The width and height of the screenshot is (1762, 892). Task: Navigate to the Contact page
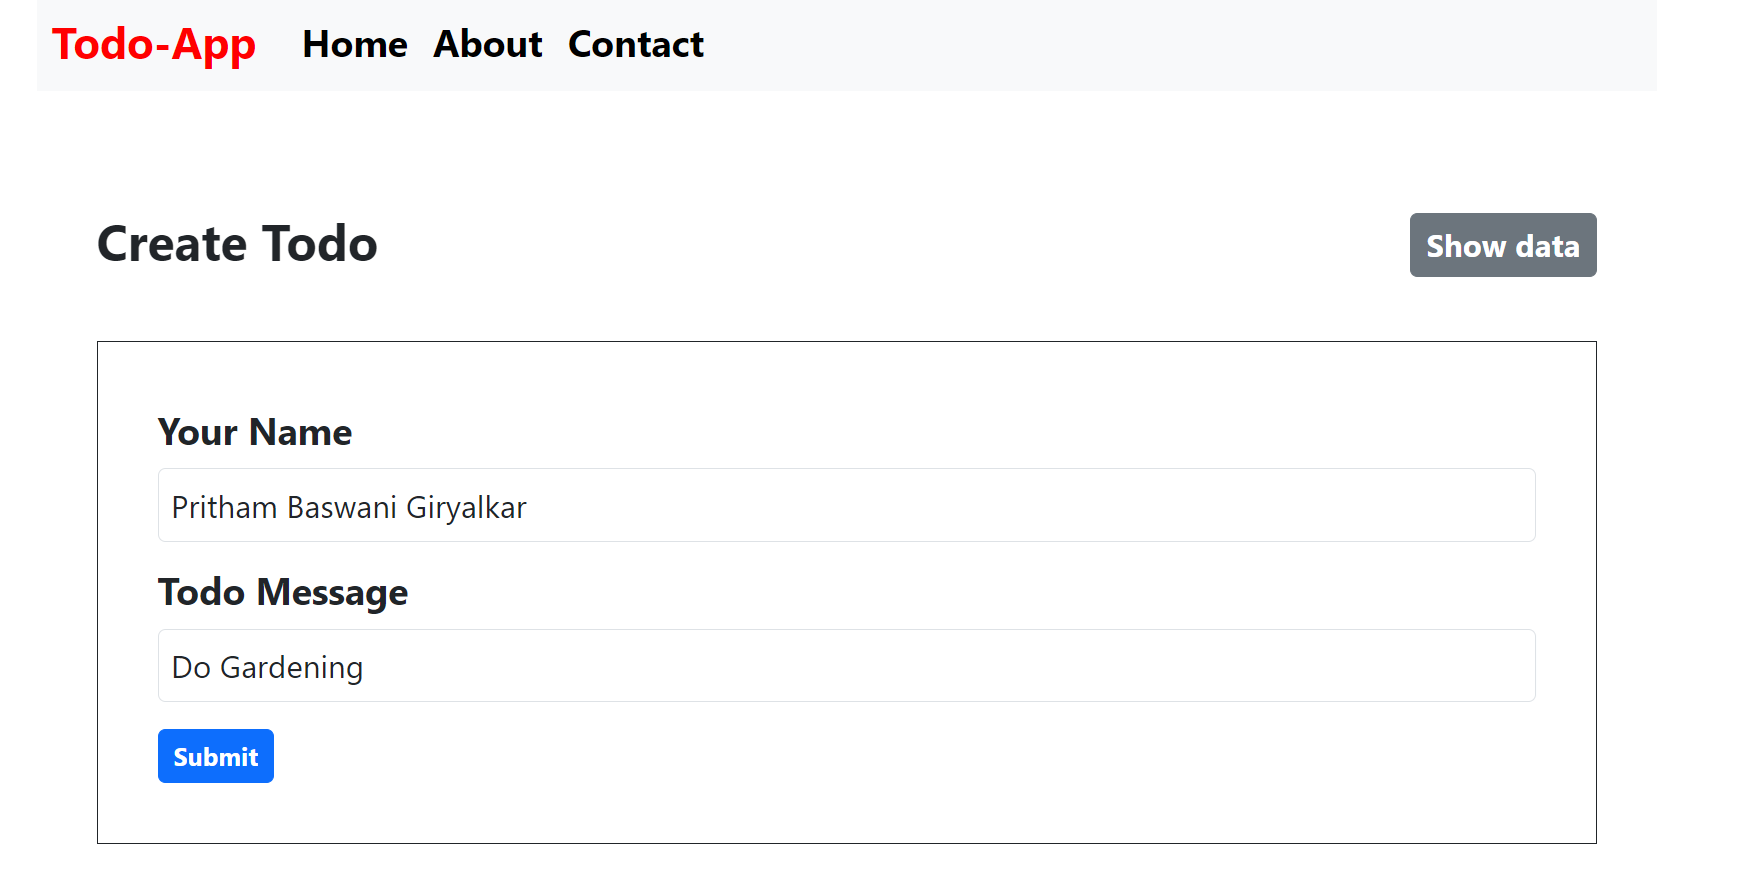[x=636, y=45]
